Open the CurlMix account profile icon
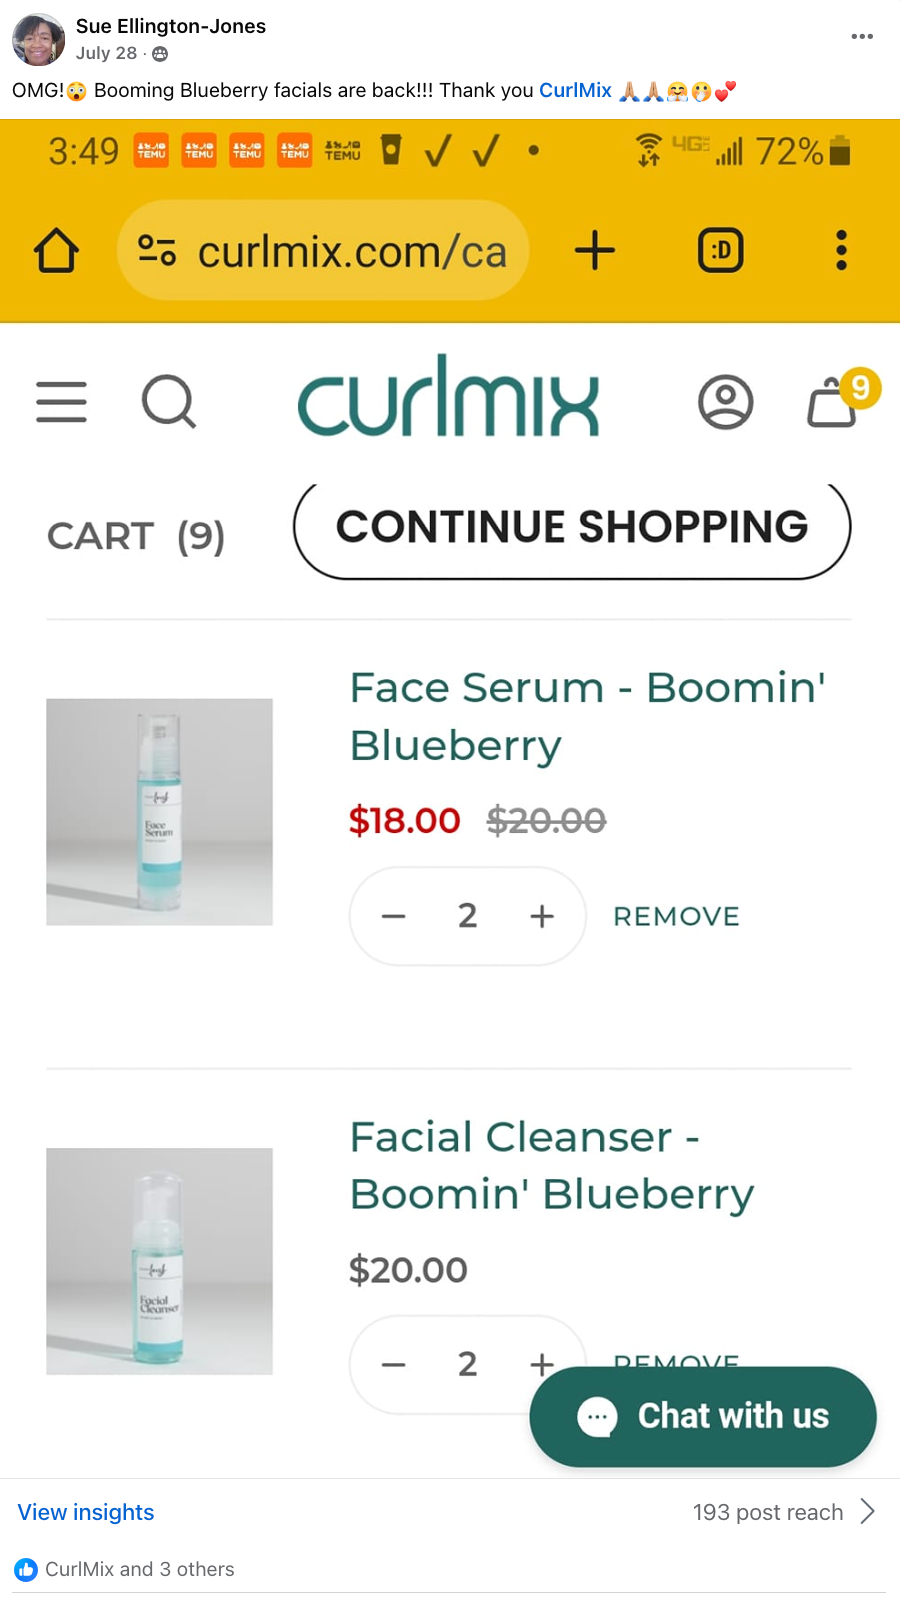Screen dimensions: 900x1598 (x=725, y=402)
